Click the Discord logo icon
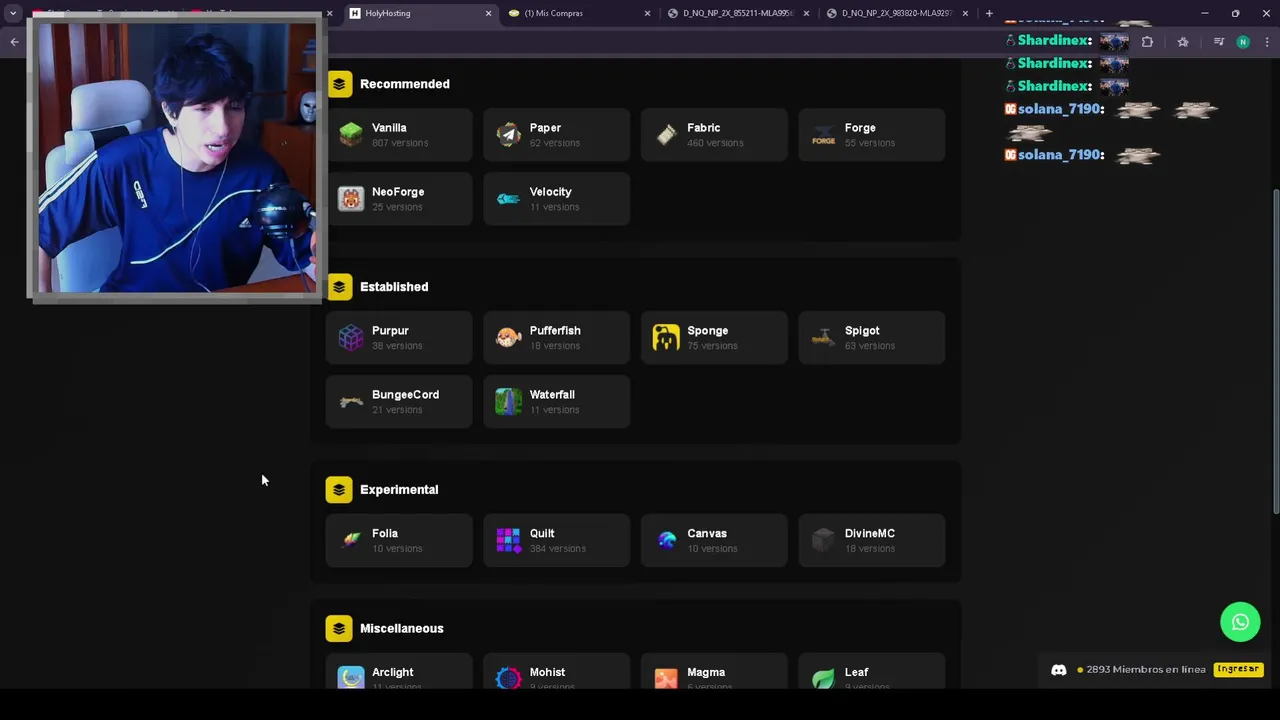1280x720 pixels. 1059,670
